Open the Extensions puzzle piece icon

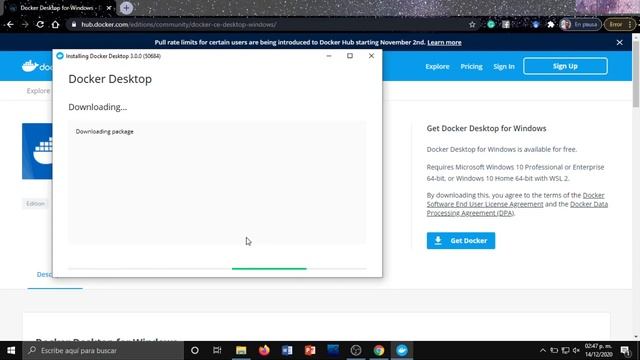point(551,24)
